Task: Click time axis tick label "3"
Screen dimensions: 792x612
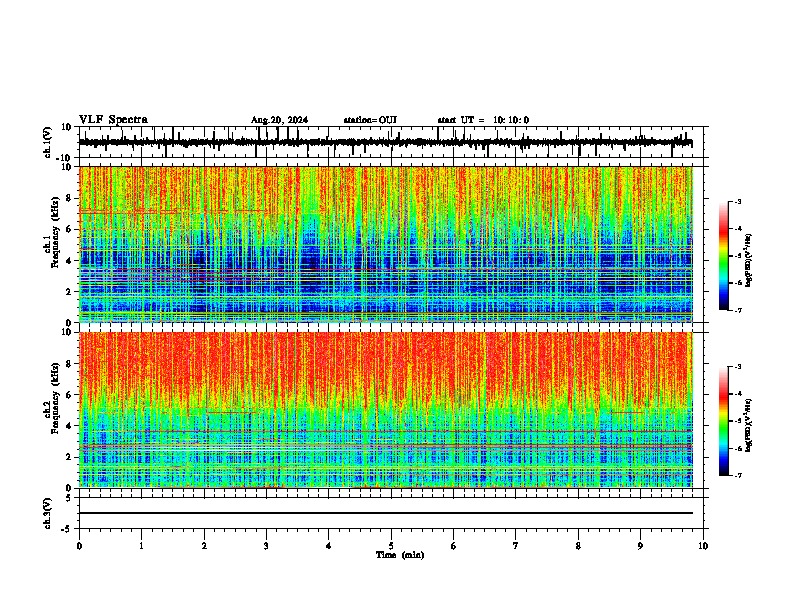Action: click(x=266, y=546)
